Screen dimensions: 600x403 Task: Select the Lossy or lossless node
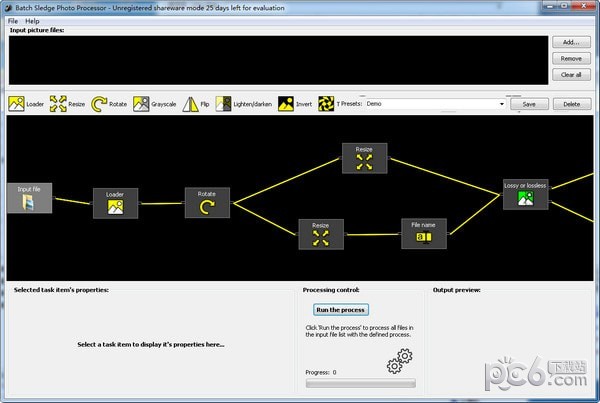pyautogui.click(x=525, y=194)
